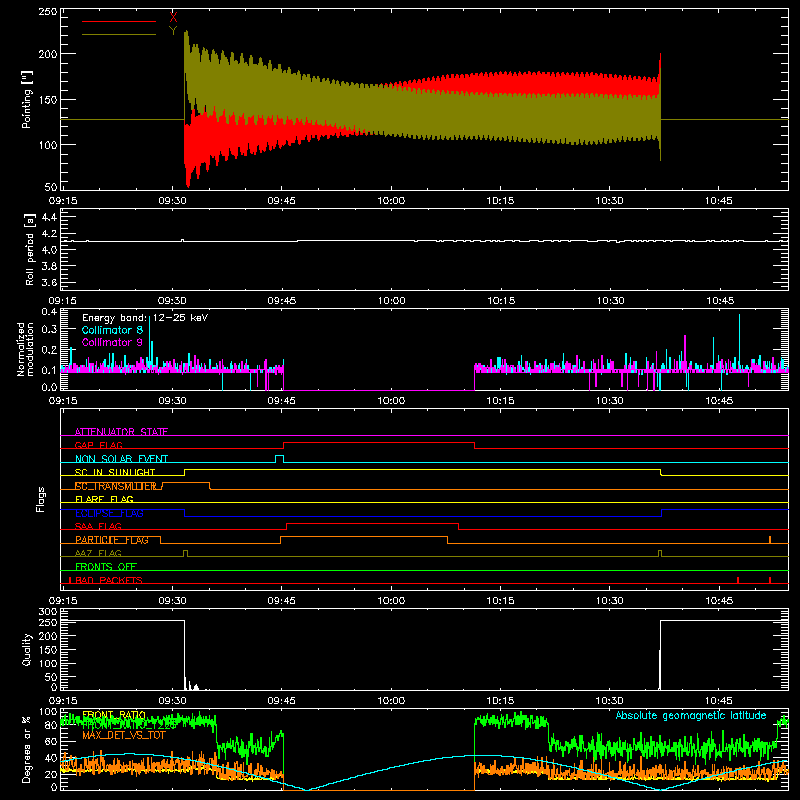Click the yellow FRONT_RATIO legend entry
The image size is (800, 800).
coord(114,715)
